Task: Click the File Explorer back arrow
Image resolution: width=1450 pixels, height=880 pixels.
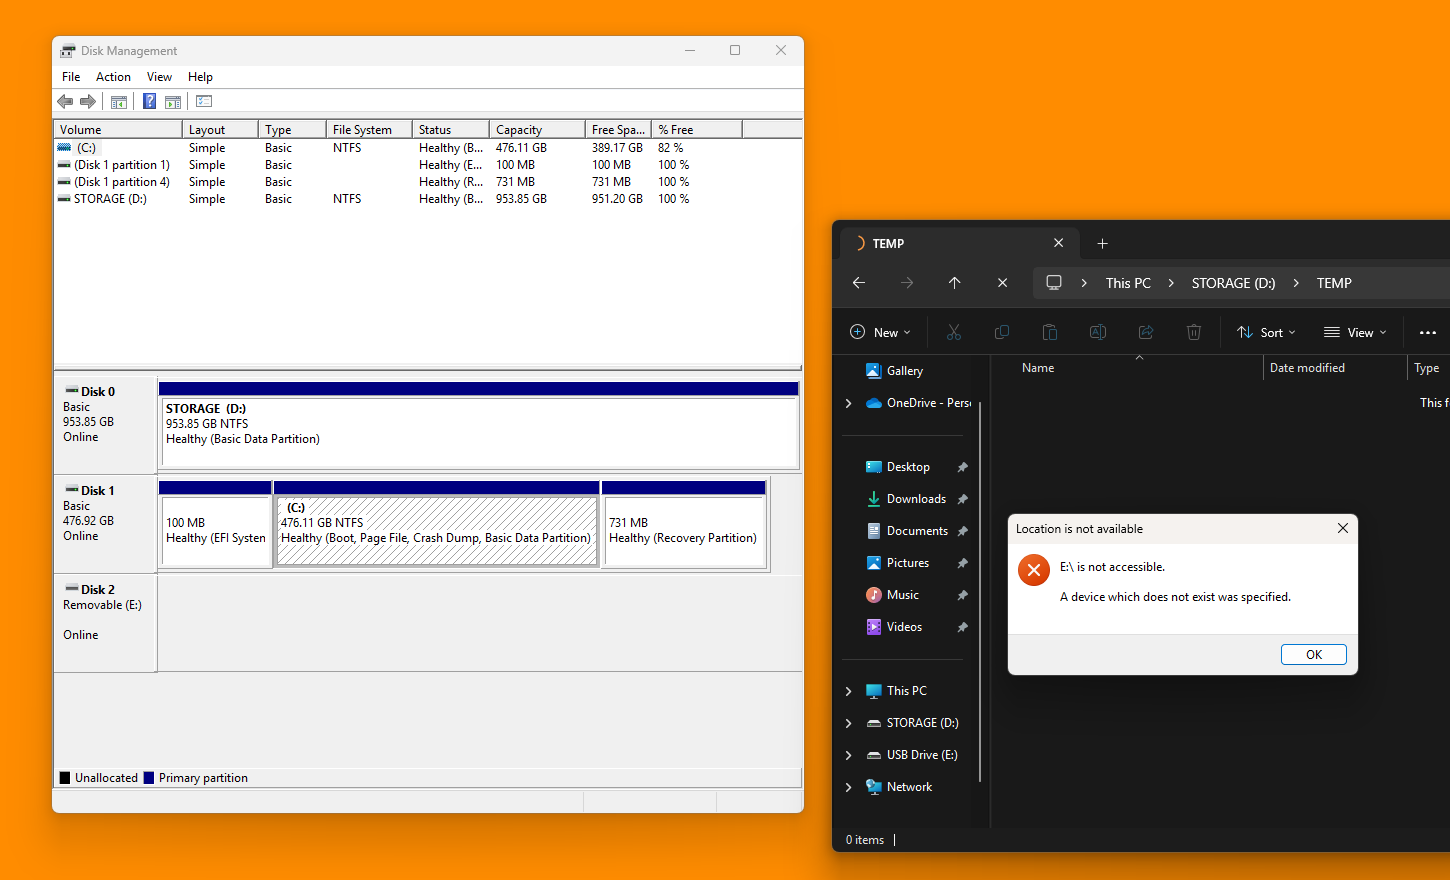Action: click(x=859, y=283)
